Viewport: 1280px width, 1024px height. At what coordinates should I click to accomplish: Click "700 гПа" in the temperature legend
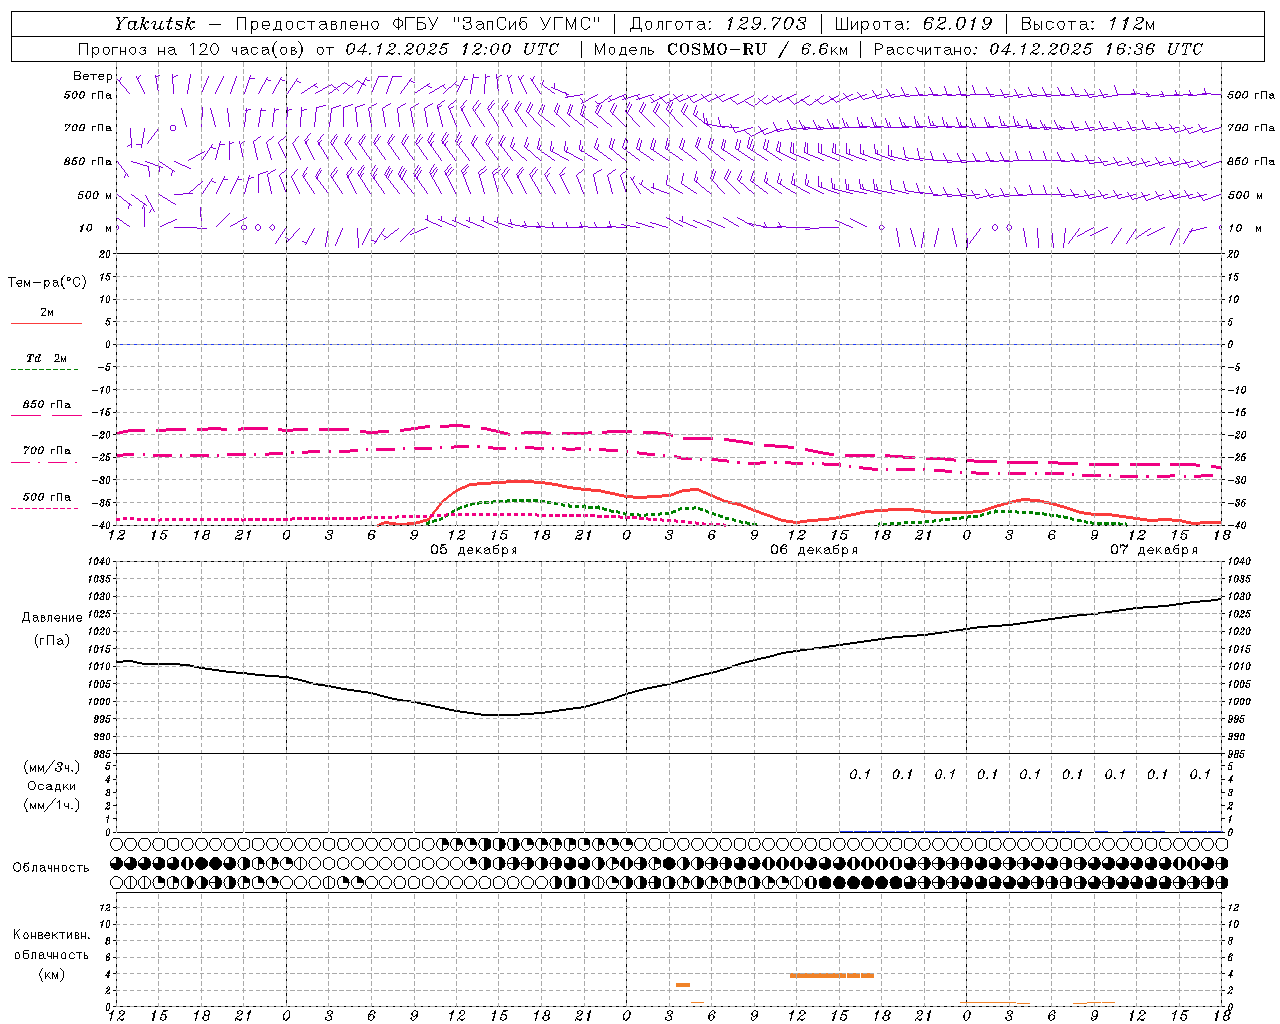pyautogui.click(x=47, y=450)
